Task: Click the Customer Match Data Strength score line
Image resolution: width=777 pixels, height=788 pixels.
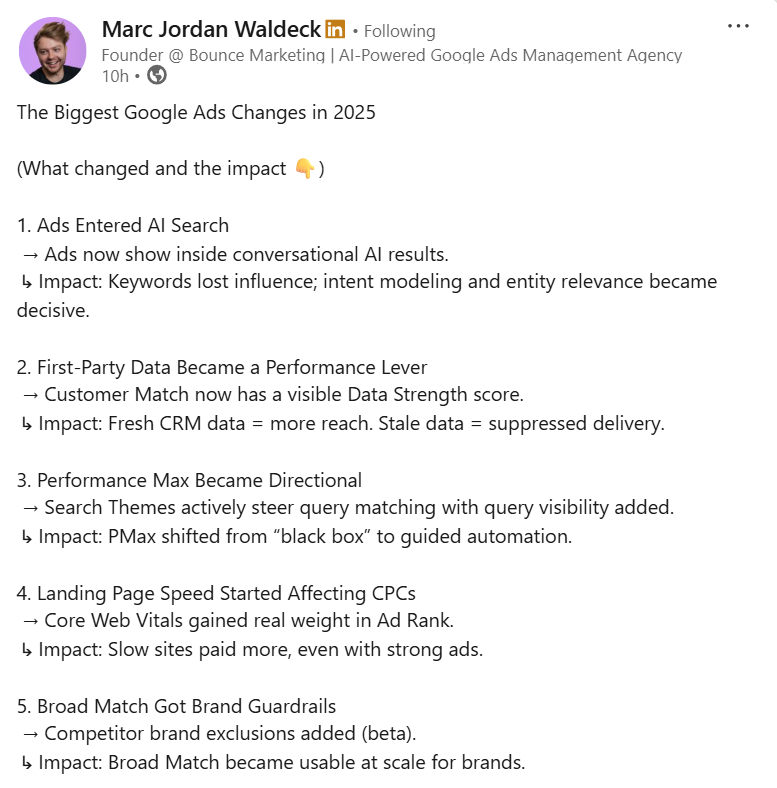Action: (283, 395)
